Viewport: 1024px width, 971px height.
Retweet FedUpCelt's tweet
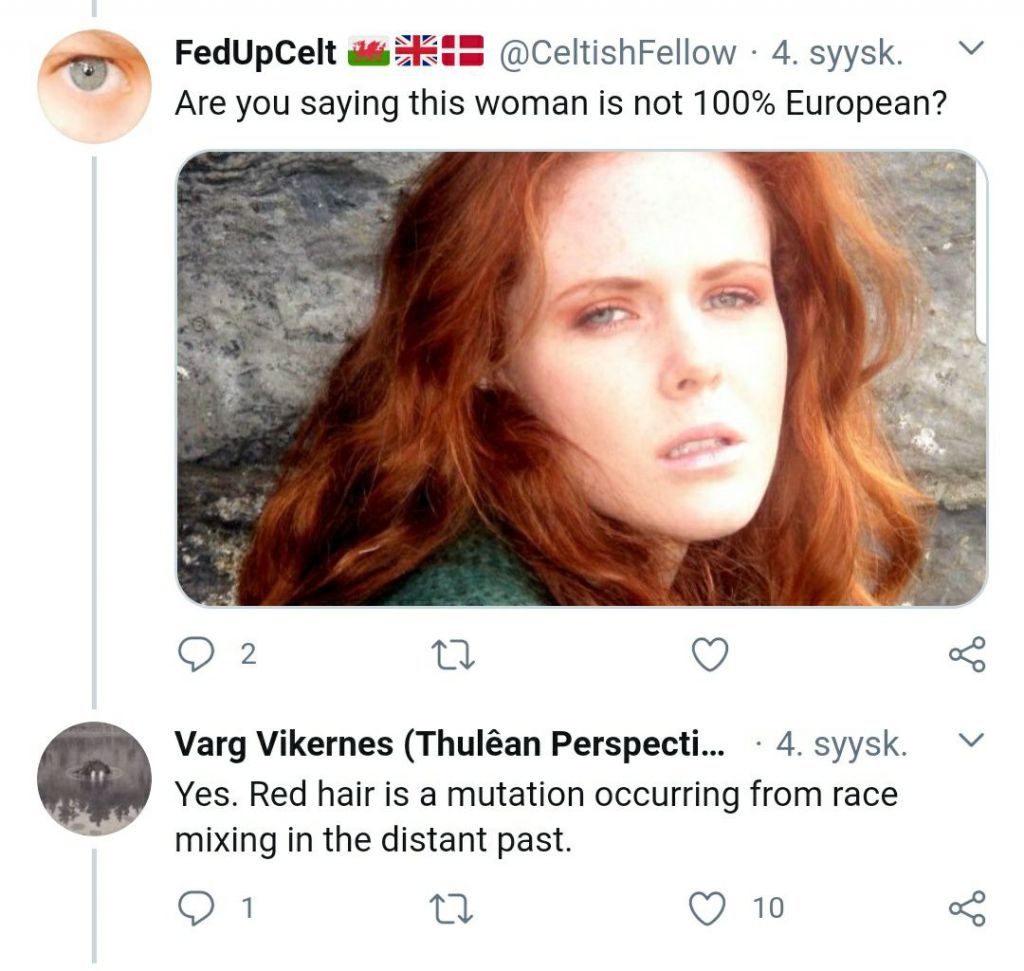pos(451,655)
